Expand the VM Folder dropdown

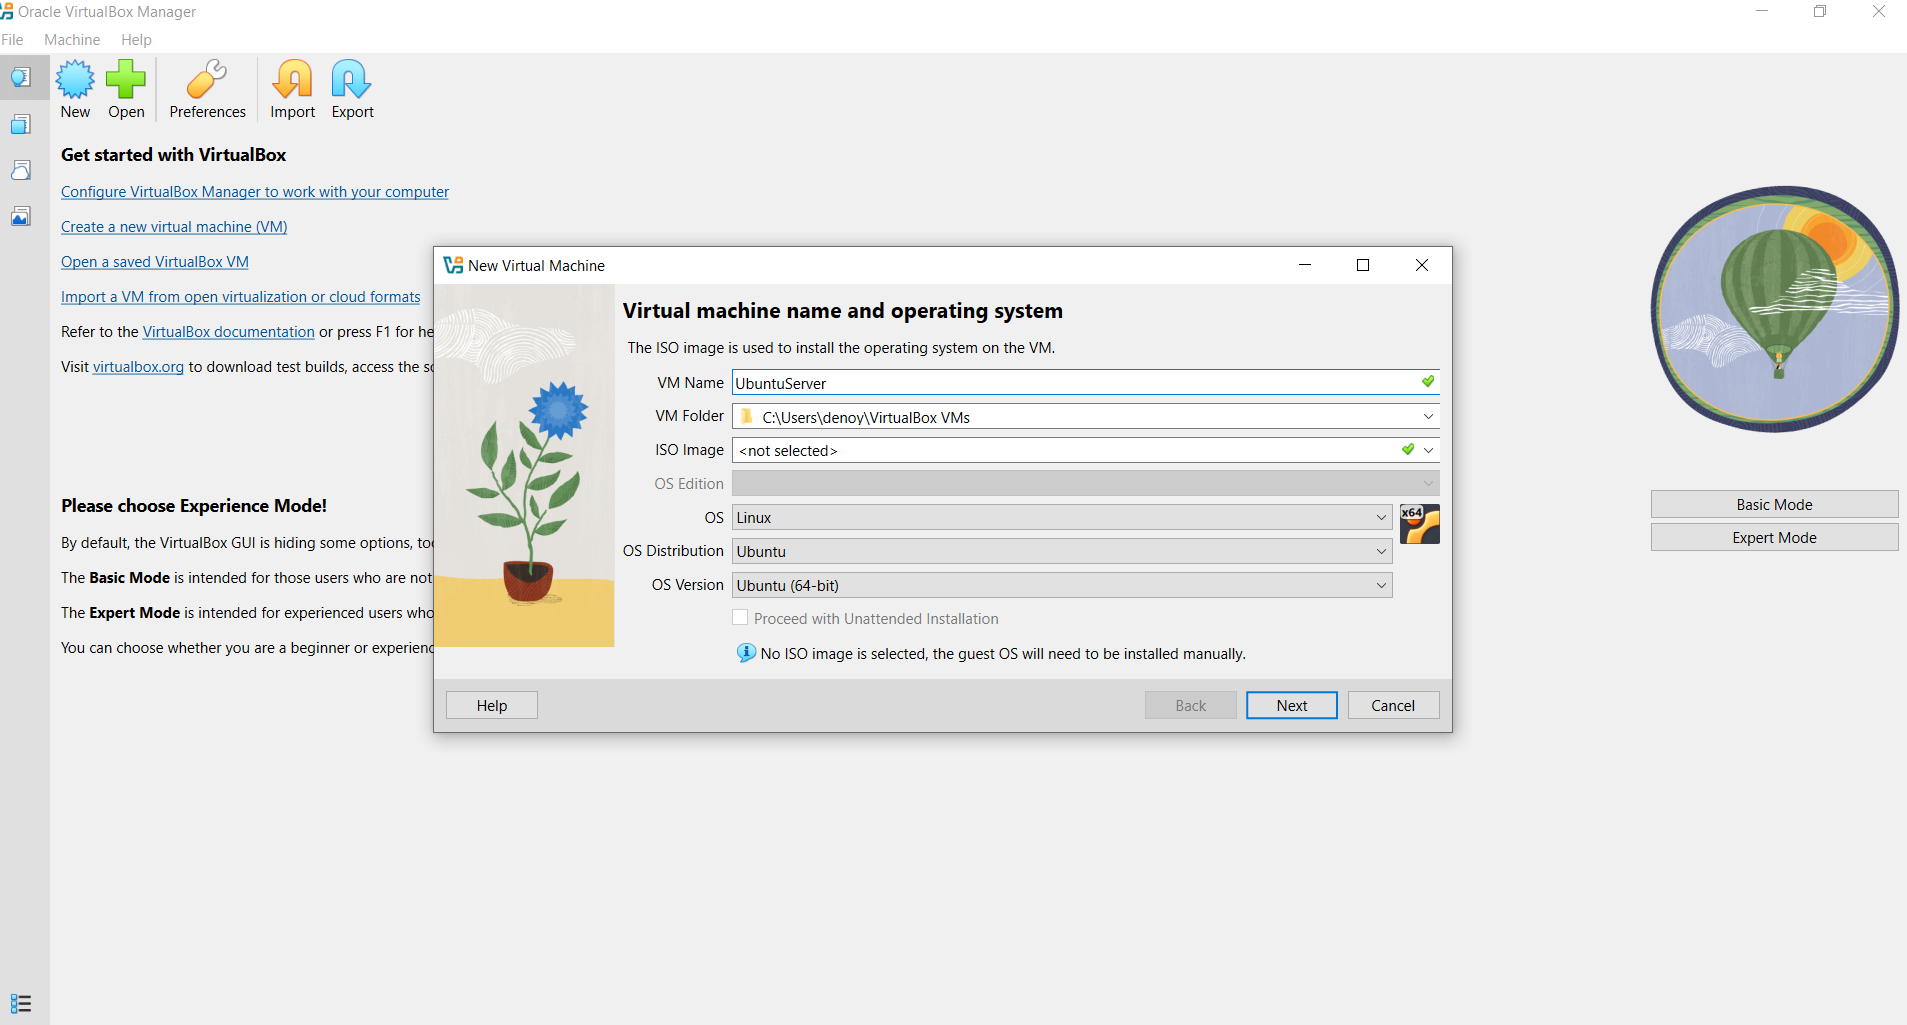point(1428,417)
